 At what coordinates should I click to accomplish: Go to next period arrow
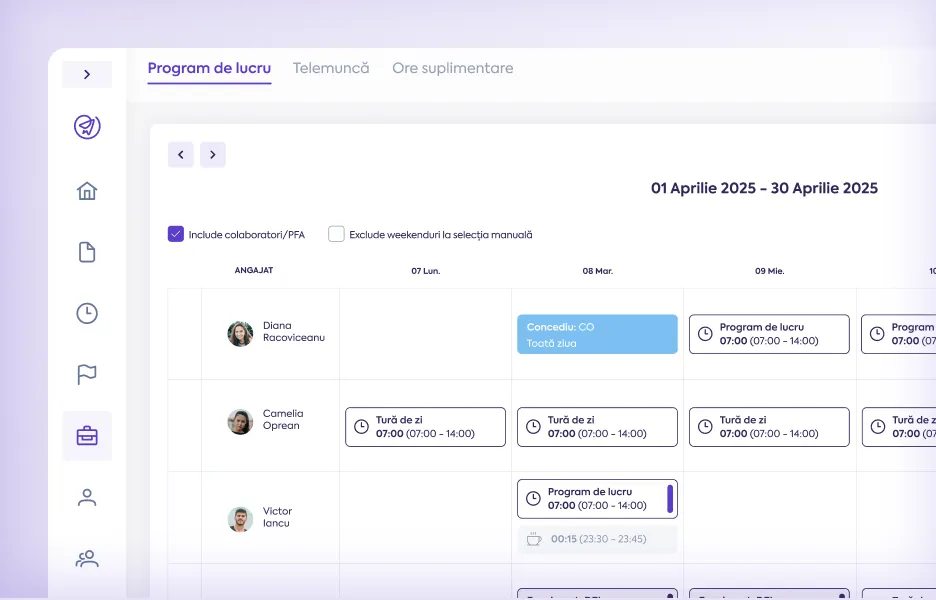[x=213, y=155]
